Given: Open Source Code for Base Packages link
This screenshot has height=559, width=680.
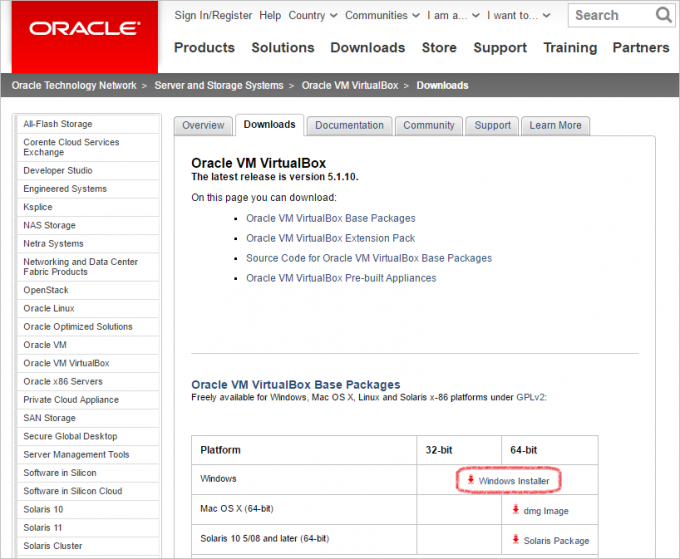Looking at the screenshot, I should pyautogui.click(x=369, y=258).
